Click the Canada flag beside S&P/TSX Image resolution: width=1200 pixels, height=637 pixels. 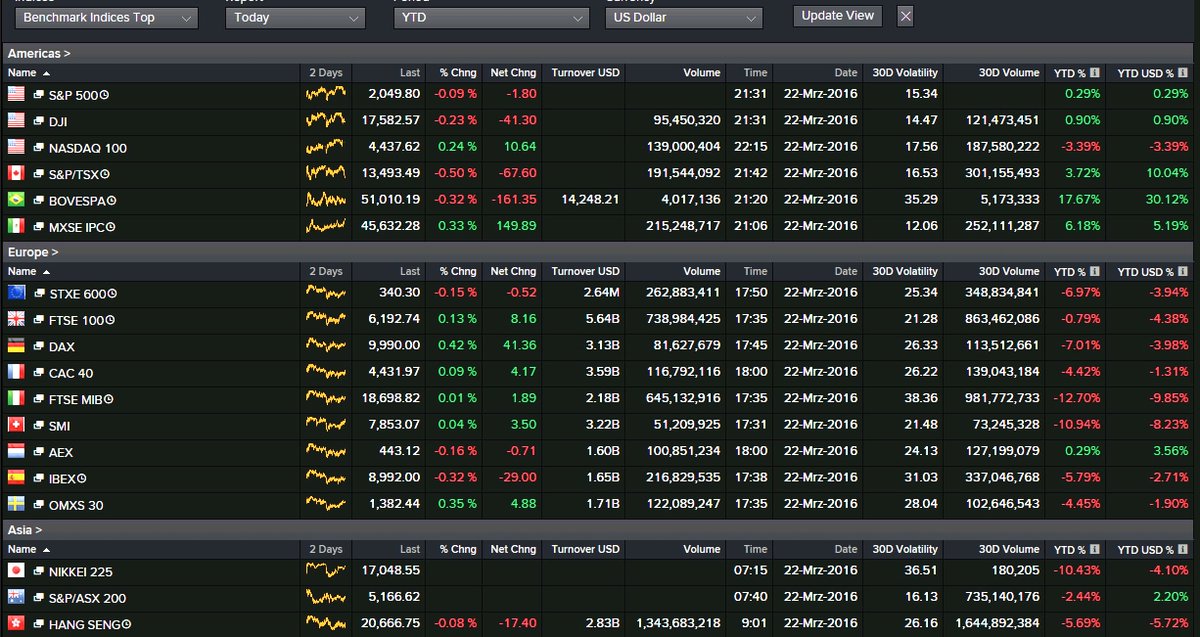[16, 173]
